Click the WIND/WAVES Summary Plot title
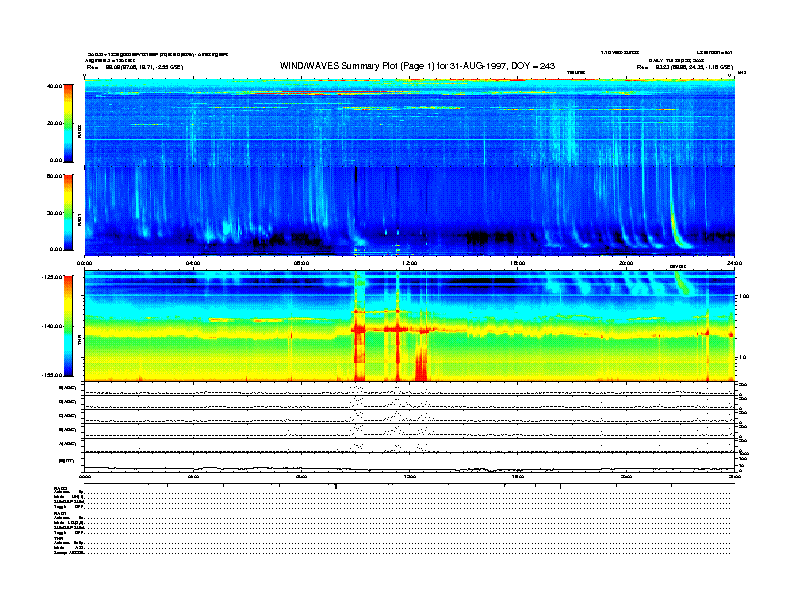792x612 pixels. 417,66
